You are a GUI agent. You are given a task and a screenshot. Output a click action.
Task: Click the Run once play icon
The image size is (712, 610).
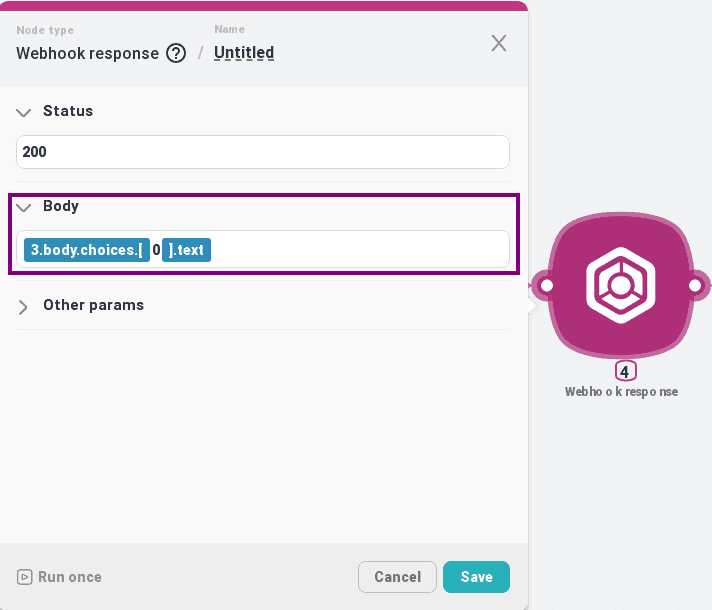(25, 577)
